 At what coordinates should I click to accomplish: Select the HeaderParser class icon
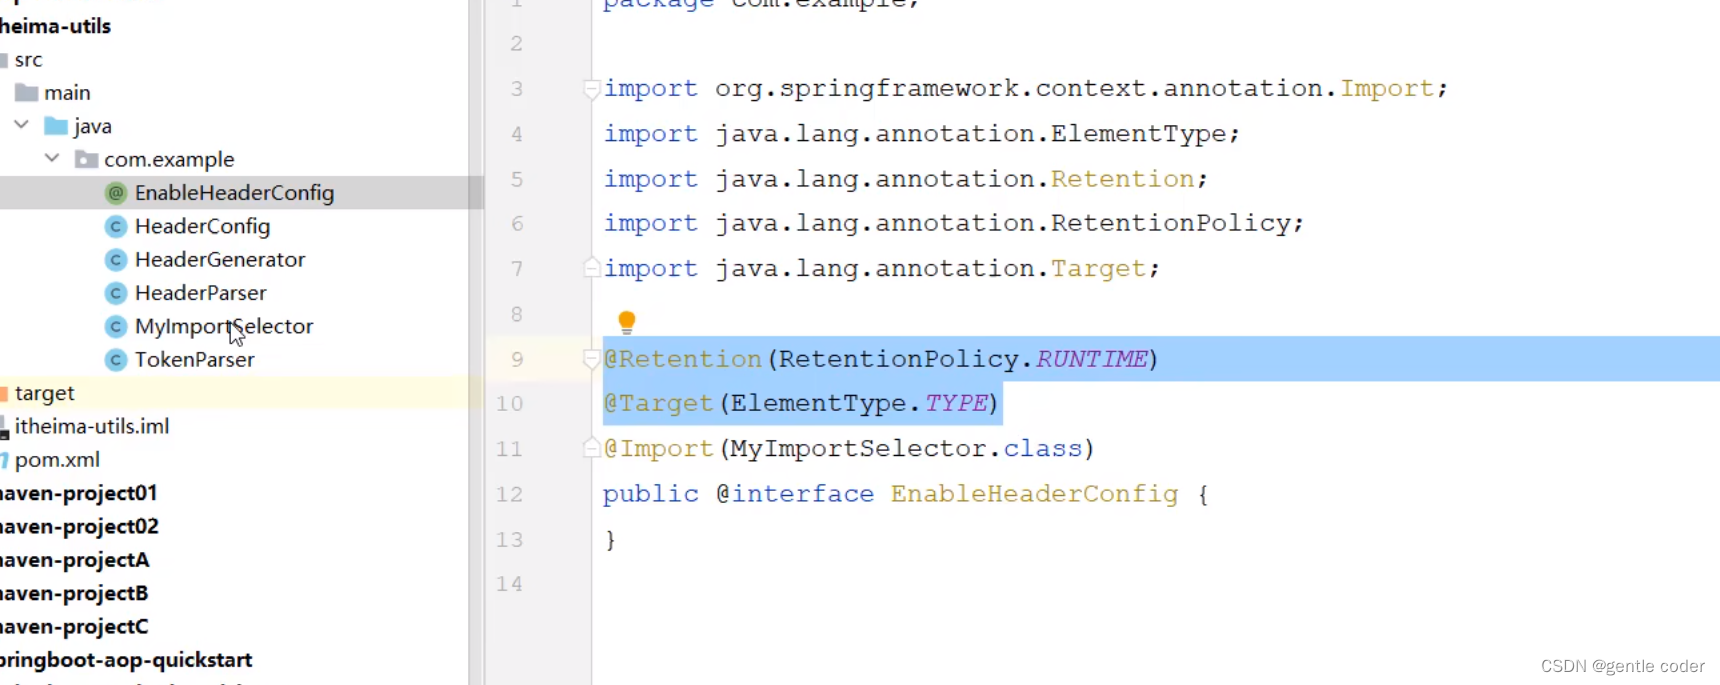[x=116, y=293]
